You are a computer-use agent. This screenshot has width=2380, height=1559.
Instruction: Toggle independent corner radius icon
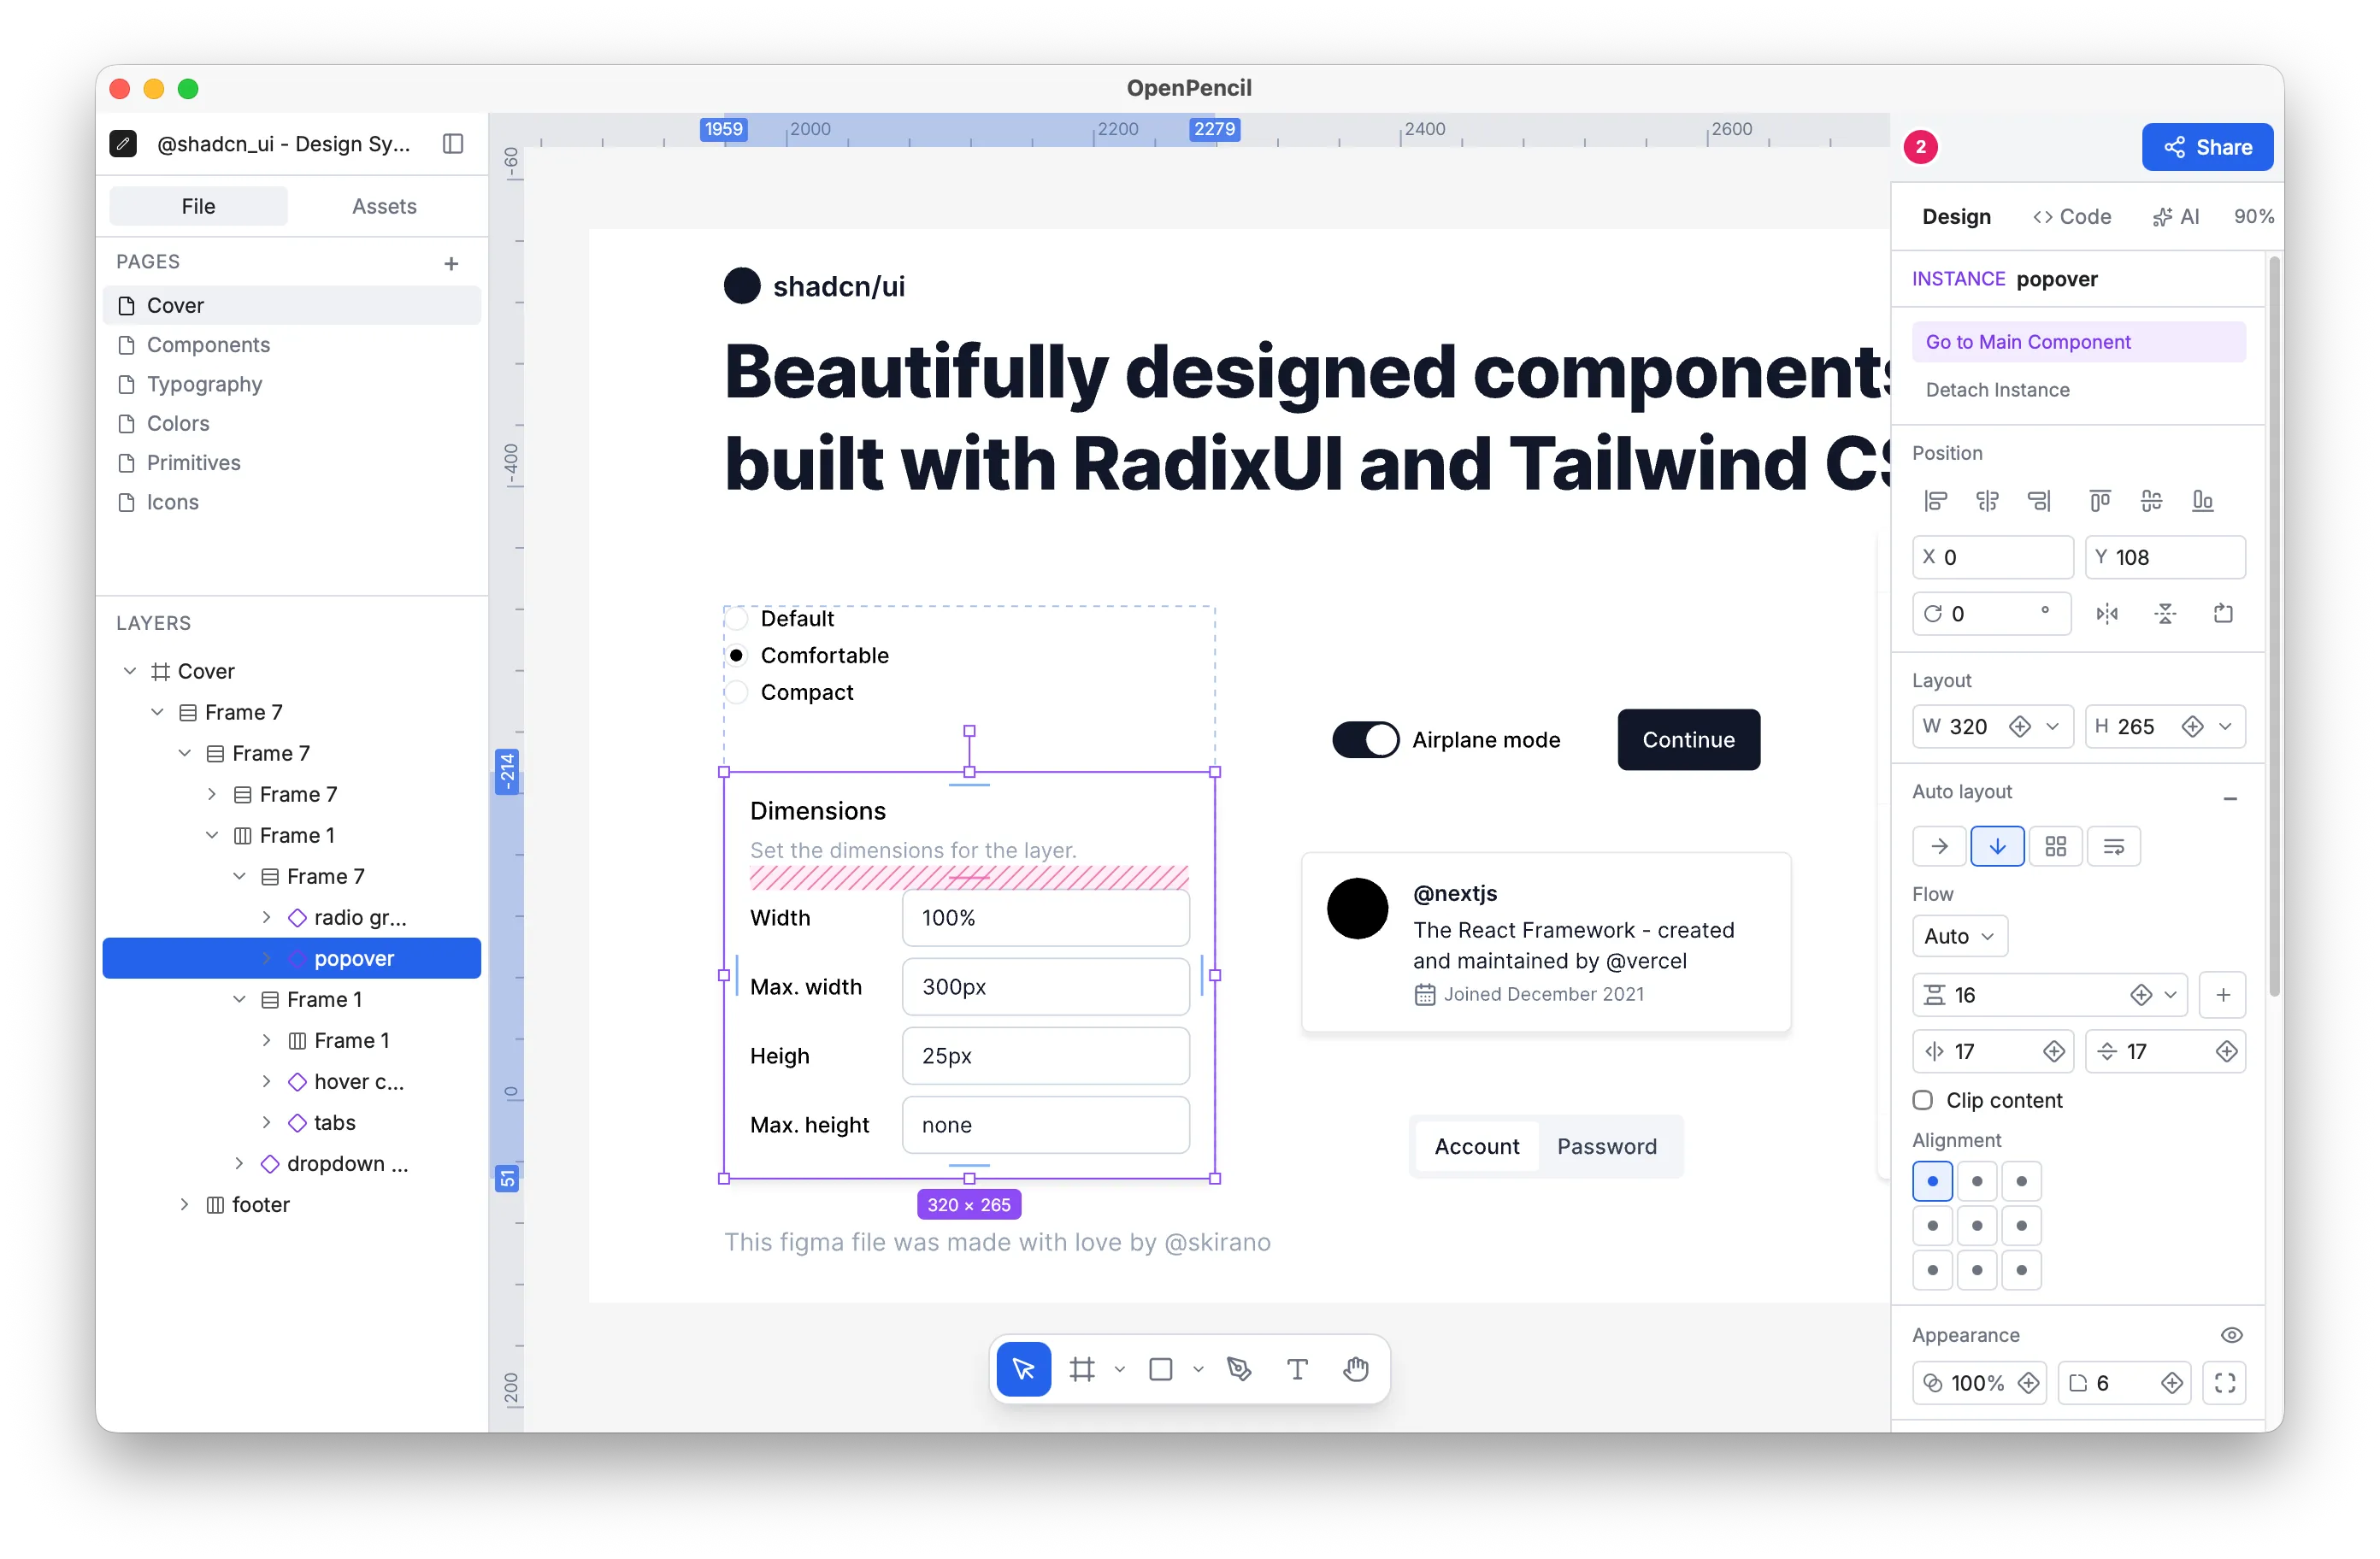pyautogui.click(x=2224, y=1383)
